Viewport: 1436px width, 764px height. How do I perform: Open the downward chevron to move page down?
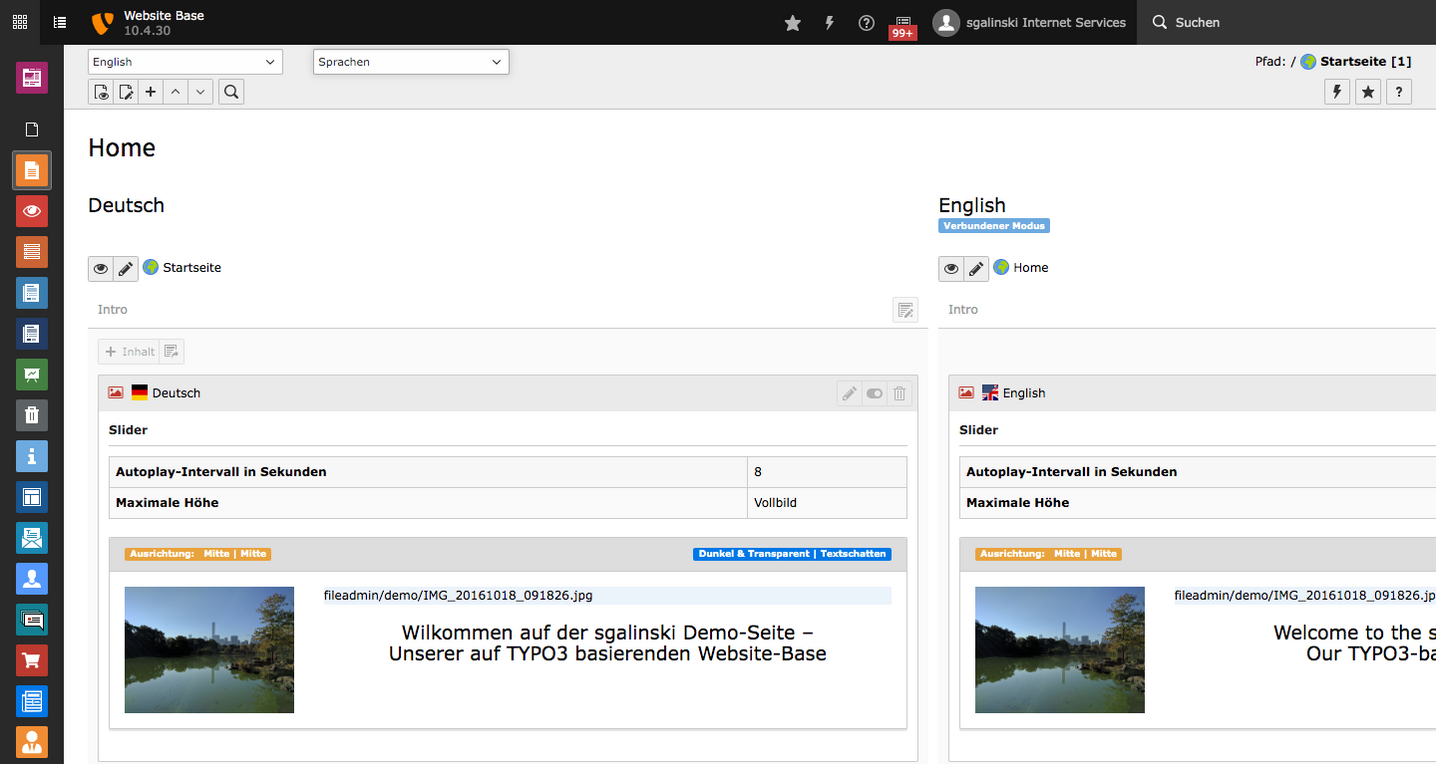(200, 91)
